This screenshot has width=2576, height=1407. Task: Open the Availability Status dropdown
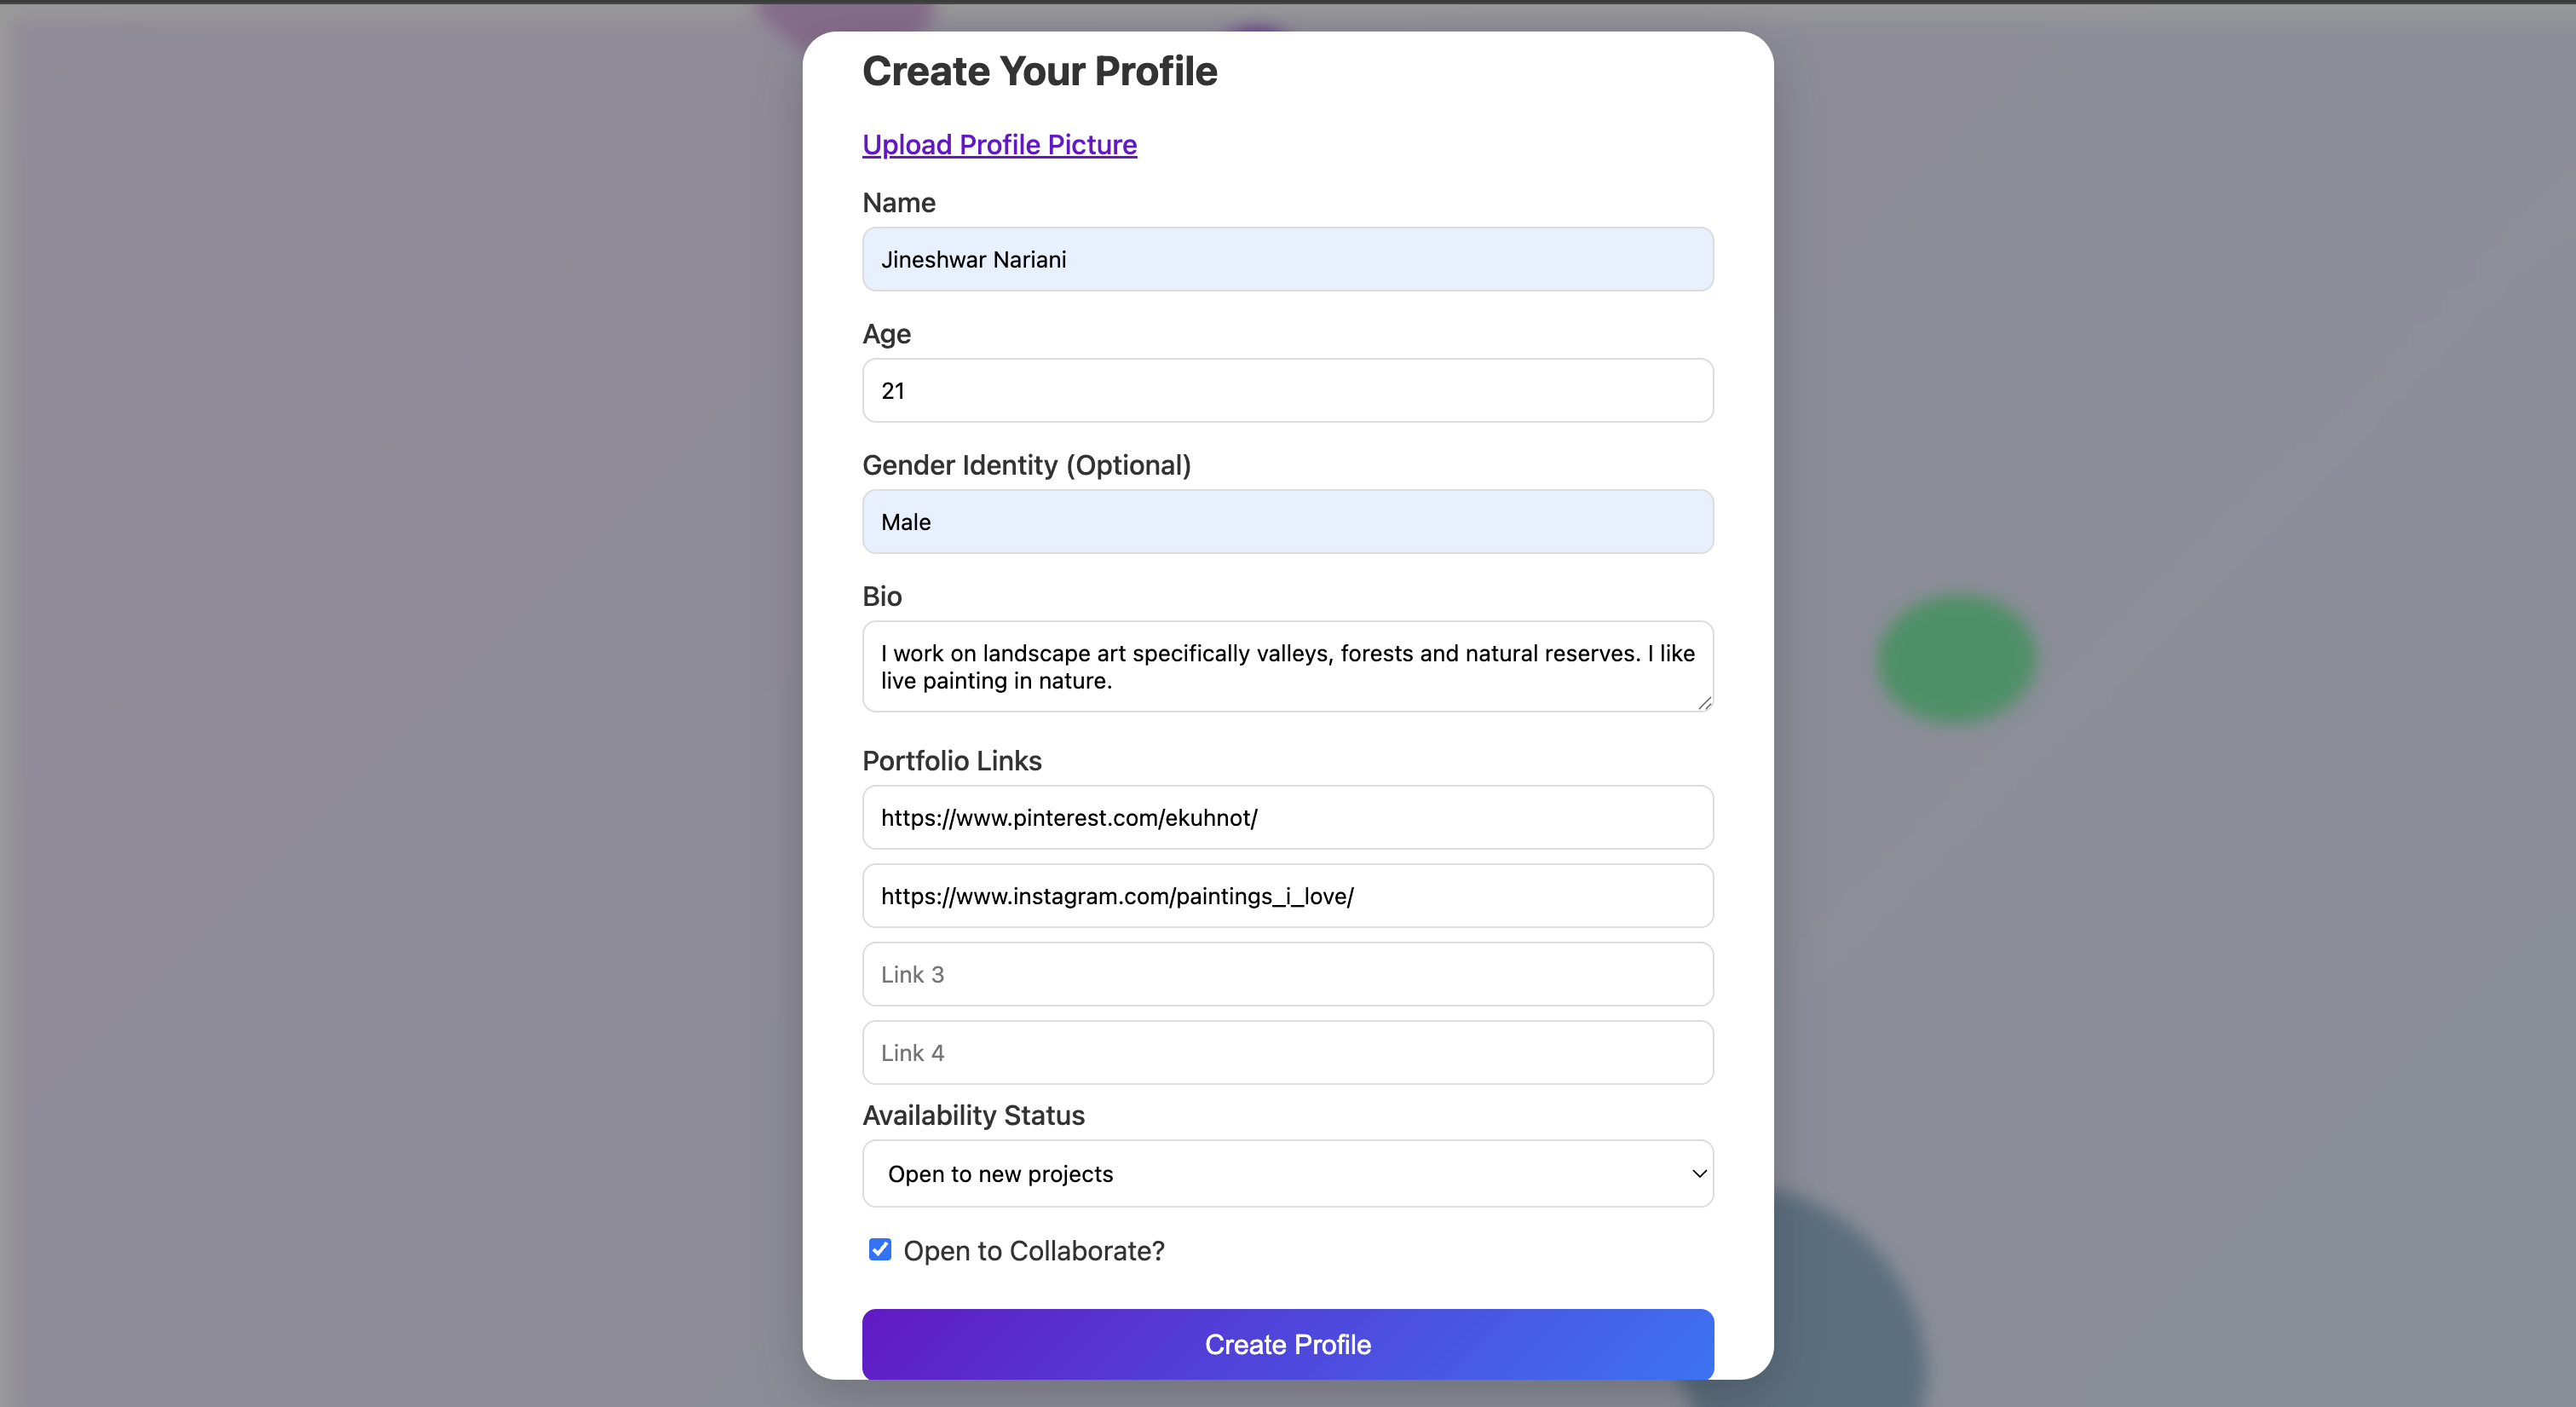(1287, 1174)
